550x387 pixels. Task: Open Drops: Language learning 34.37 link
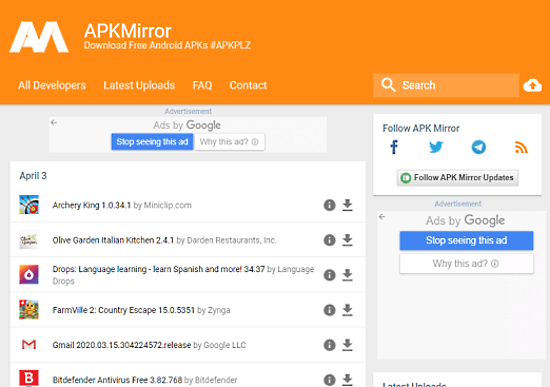[159, 269]
